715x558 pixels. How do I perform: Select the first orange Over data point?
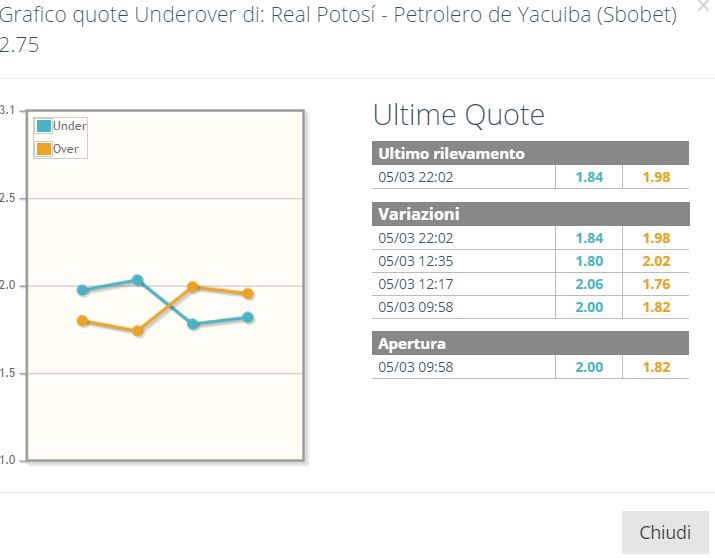pos(83,321)
